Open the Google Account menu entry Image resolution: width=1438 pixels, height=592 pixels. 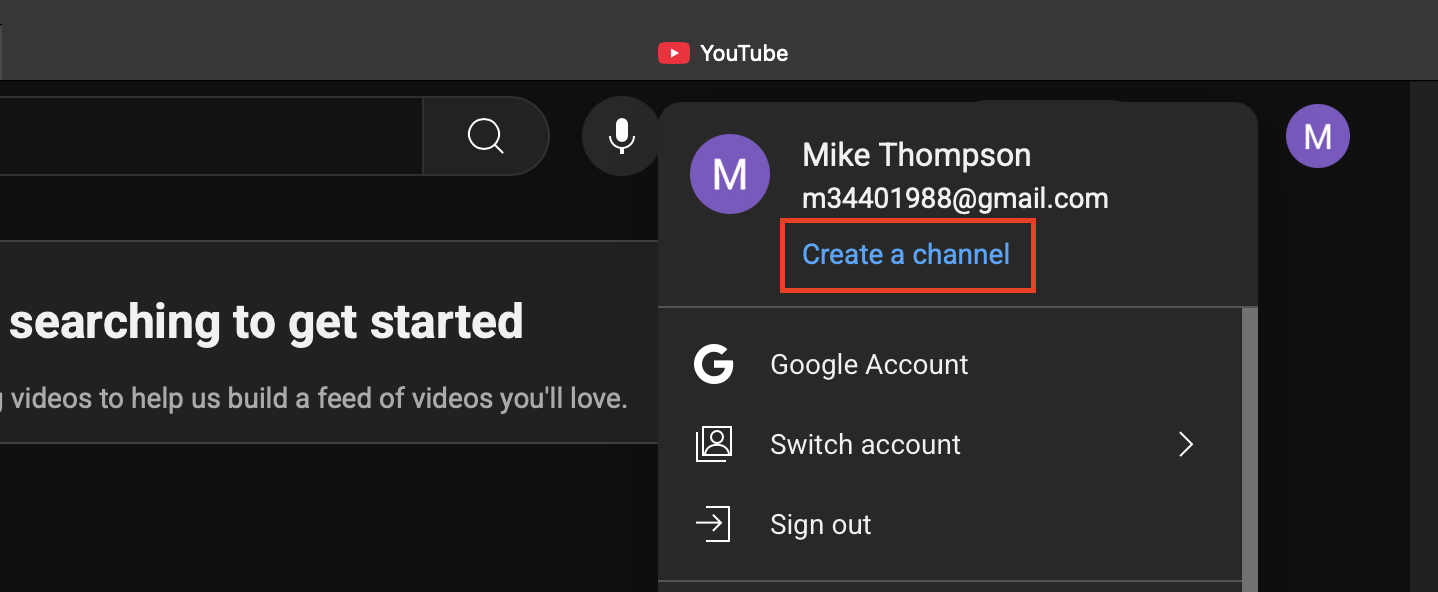click(x=950, y=364)
